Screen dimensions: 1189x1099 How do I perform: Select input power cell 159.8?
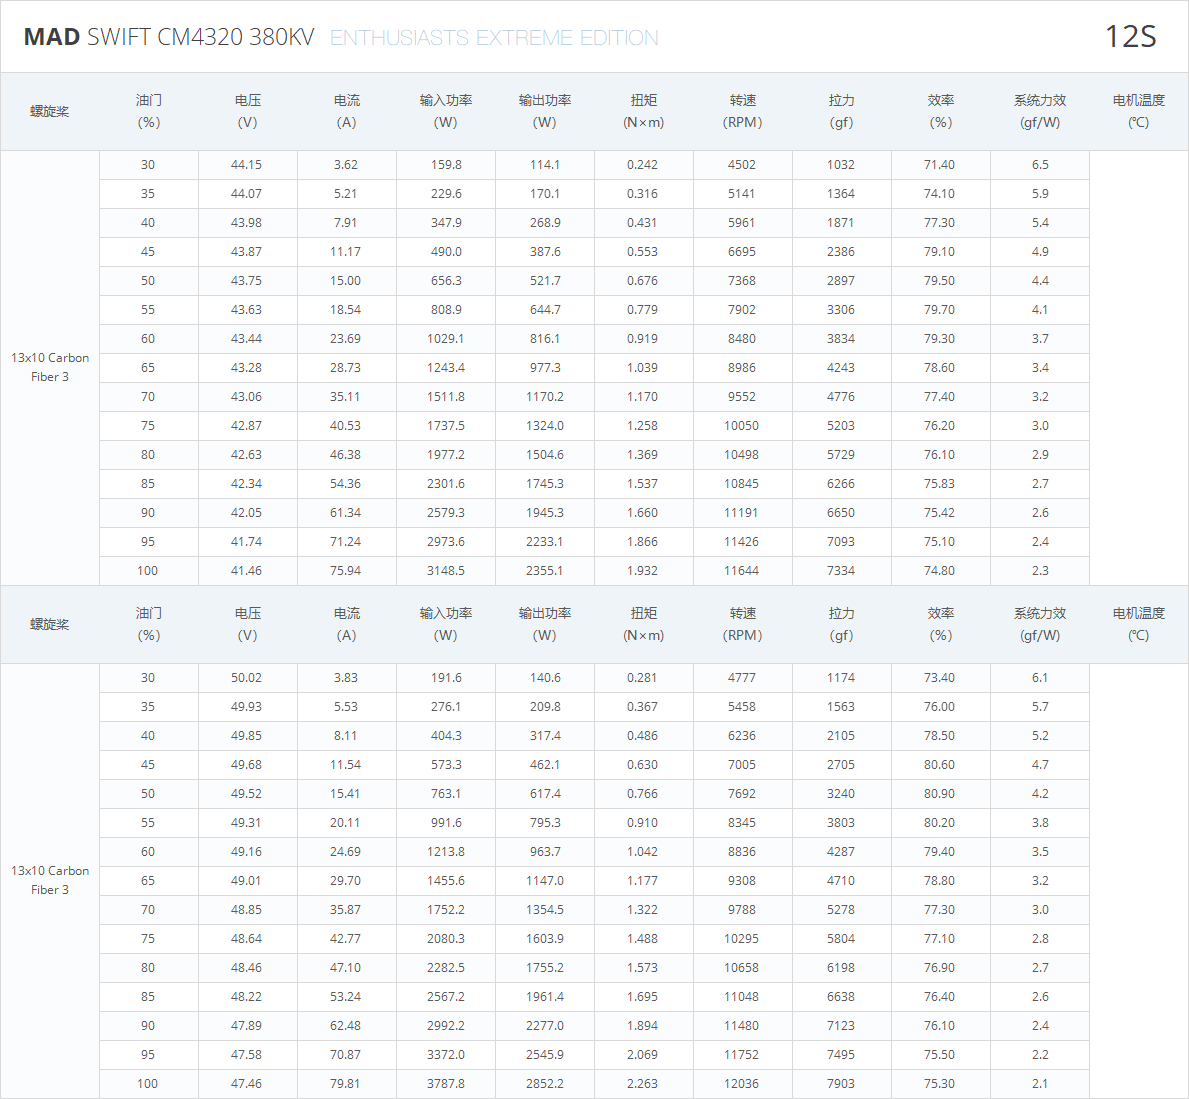[x=446, y=165]
